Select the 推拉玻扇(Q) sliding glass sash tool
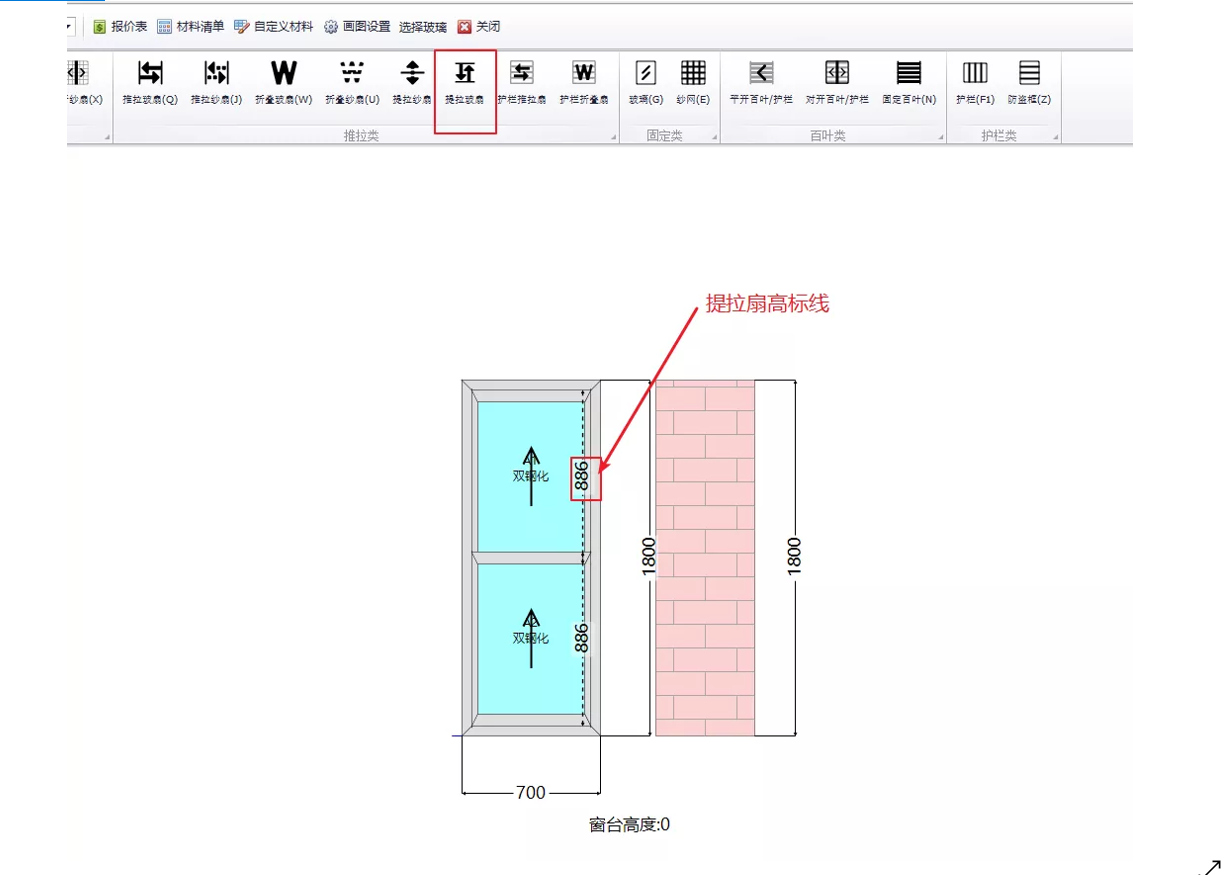The height and width of the screenshot is (875, 1232). pos(150,82)
